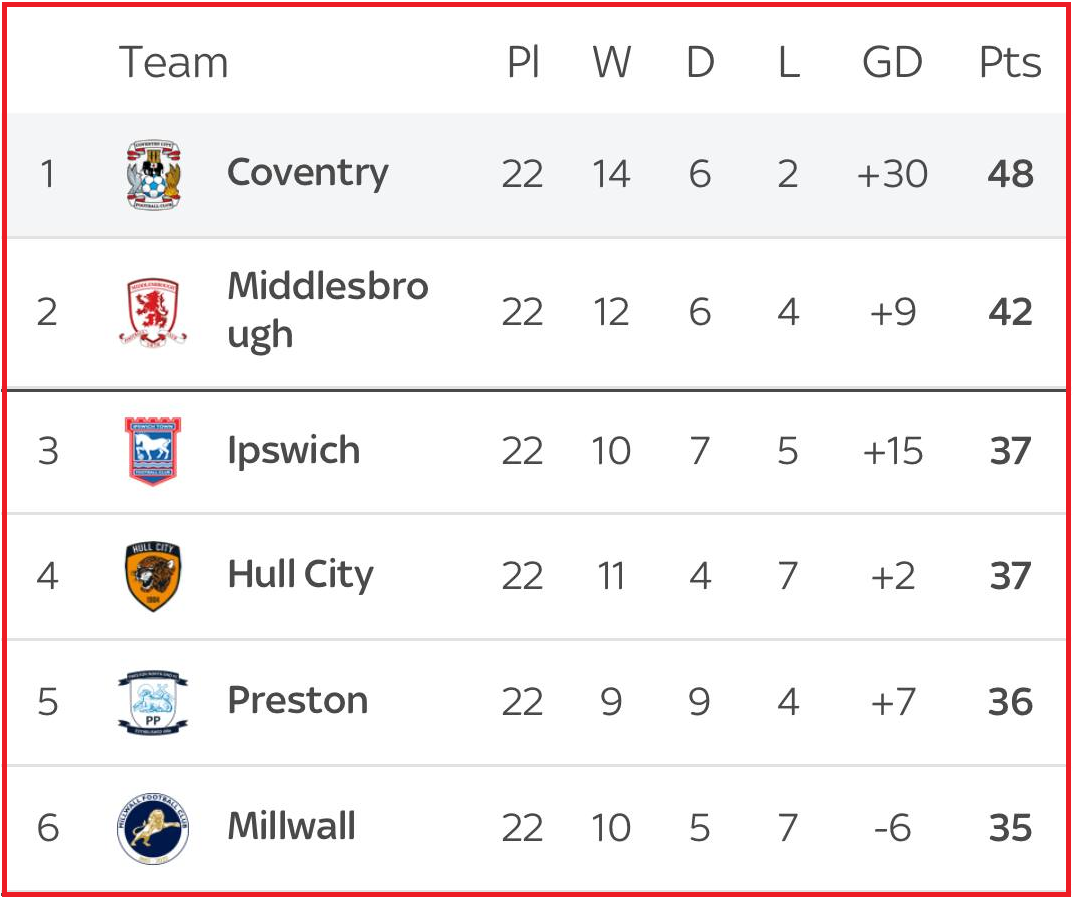Select the Millwall team name
The width and height of the screenshot is (1073, 899).
(x=291, y=827)
